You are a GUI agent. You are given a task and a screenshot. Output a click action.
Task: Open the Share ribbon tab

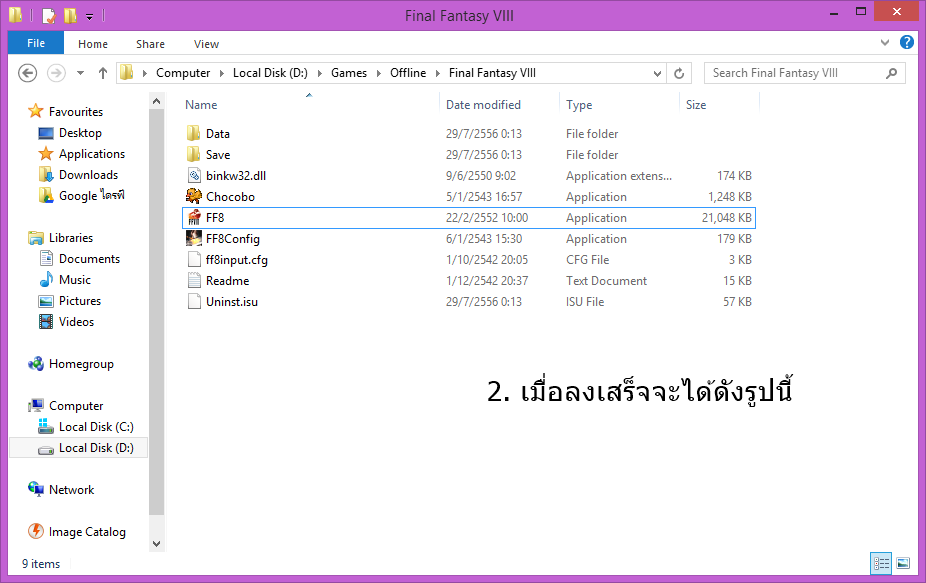pos(150,44)
